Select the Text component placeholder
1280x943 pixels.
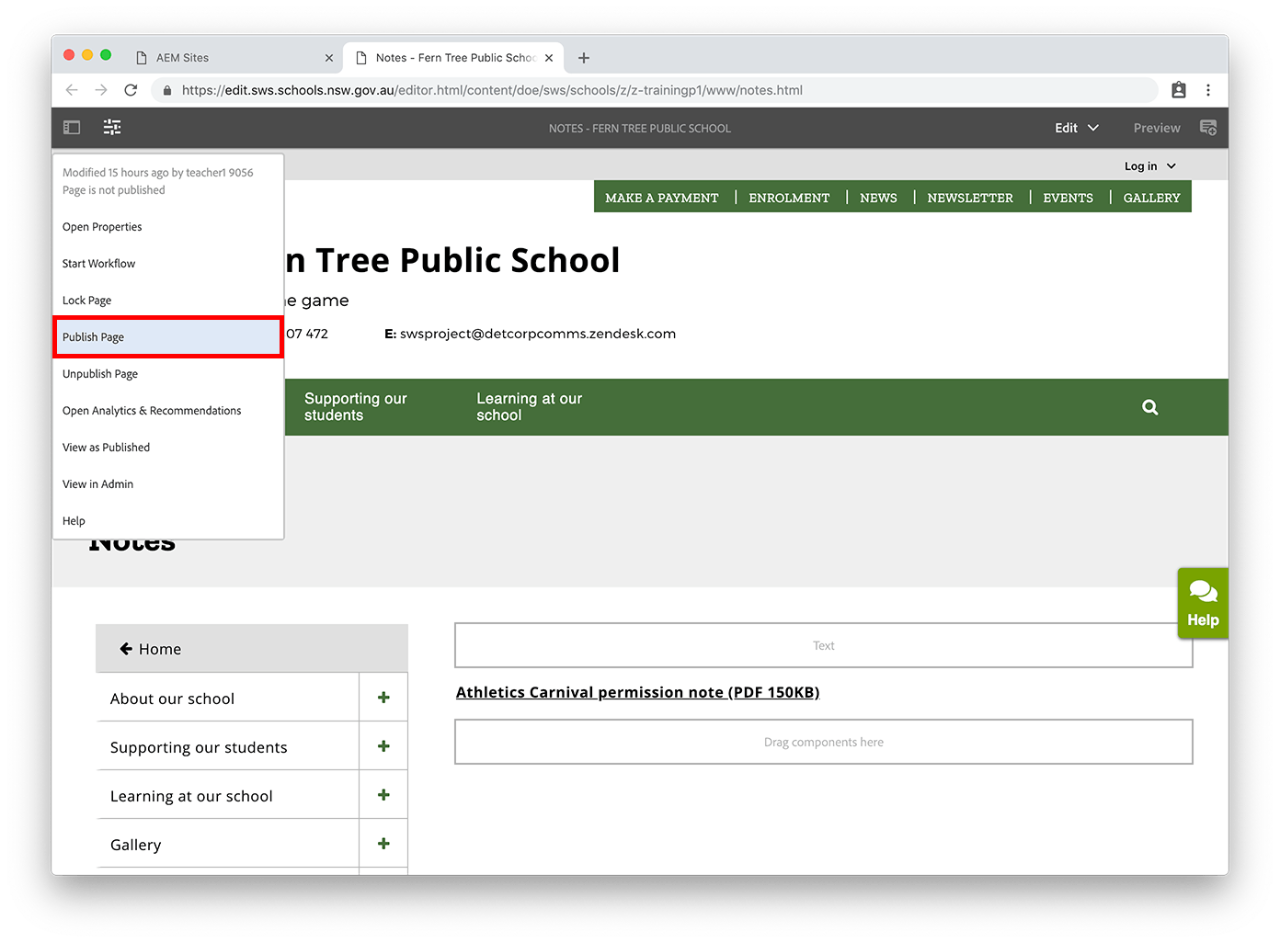tap(824, 646)
